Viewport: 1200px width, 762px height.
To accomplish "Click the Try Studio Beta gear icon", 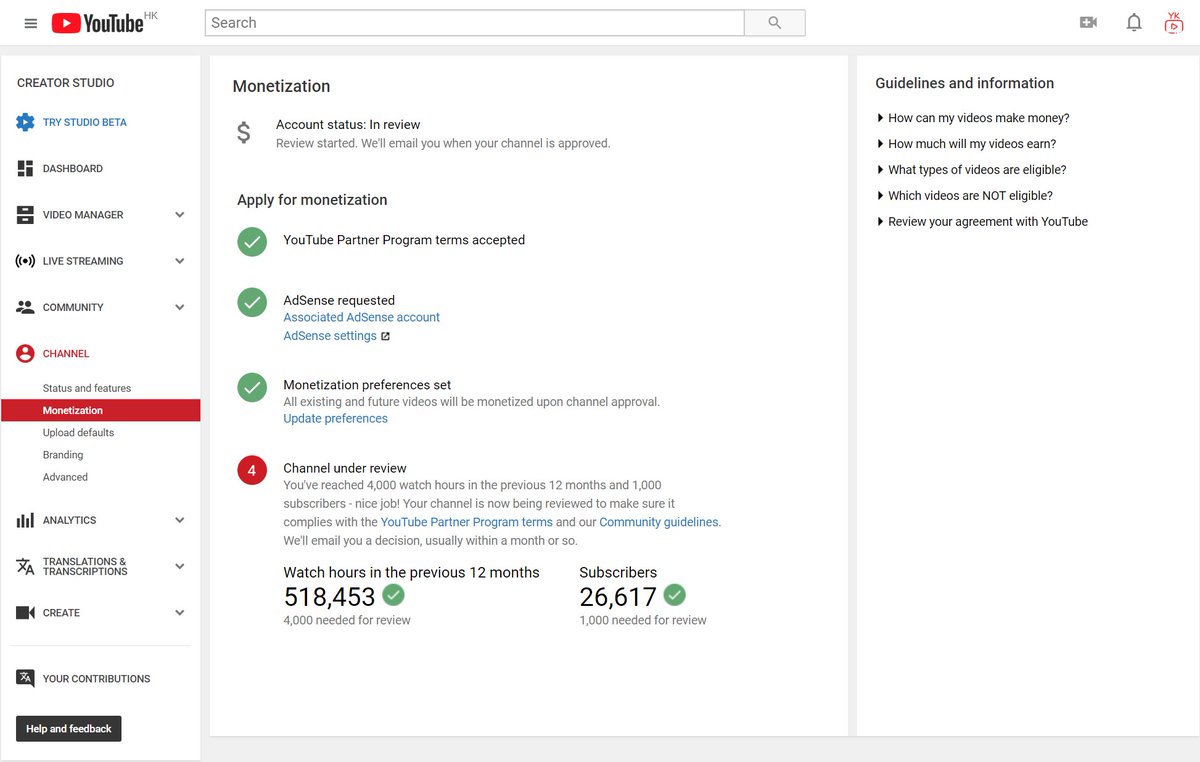I will pos(25,122).
